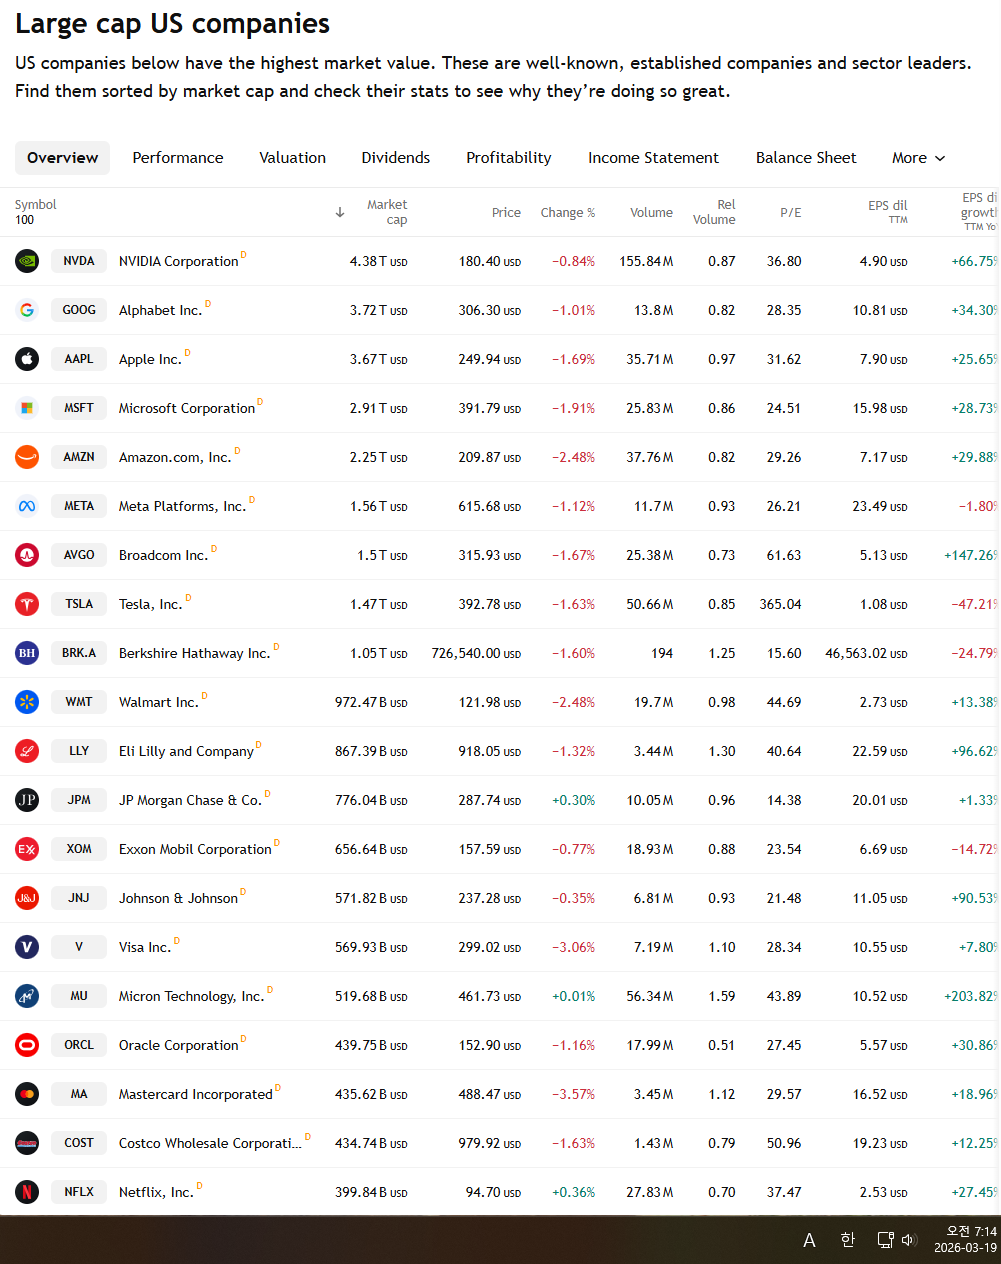
Task: Open the Amazon.com, Inc. company name
Action: coord(175,457)
